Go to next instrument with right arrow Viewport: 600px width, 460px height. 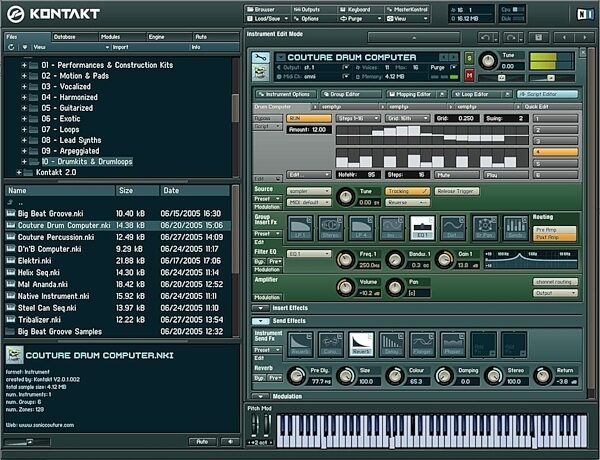[x=584, y=38]
